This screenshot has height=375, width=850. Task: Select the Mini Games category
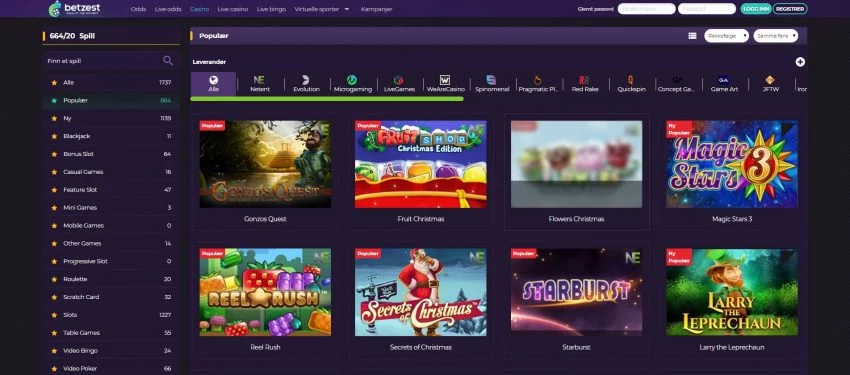pyautogui.click(x=111, y=208)
